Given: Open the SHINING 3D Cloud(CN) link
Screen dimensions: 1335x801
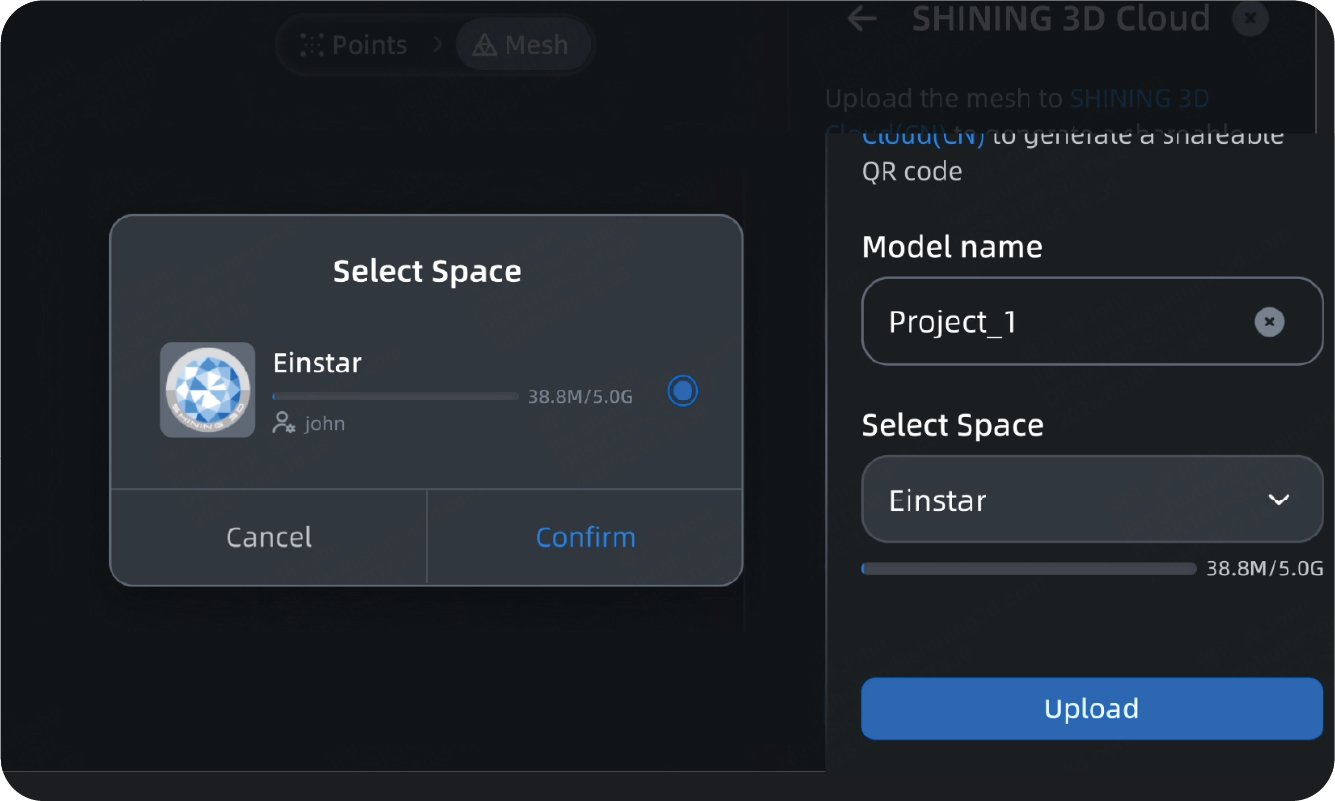Looking at the screenshot, I should [922, 133].
